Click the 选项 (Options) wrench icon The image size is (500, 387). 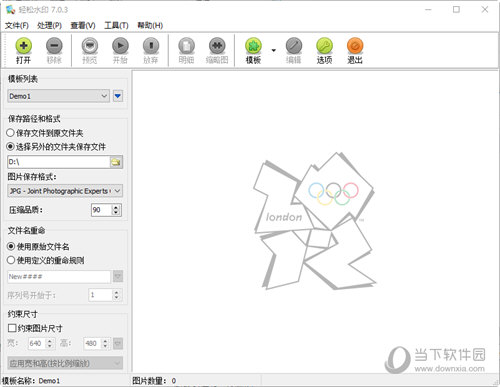(x=324, y=45)
